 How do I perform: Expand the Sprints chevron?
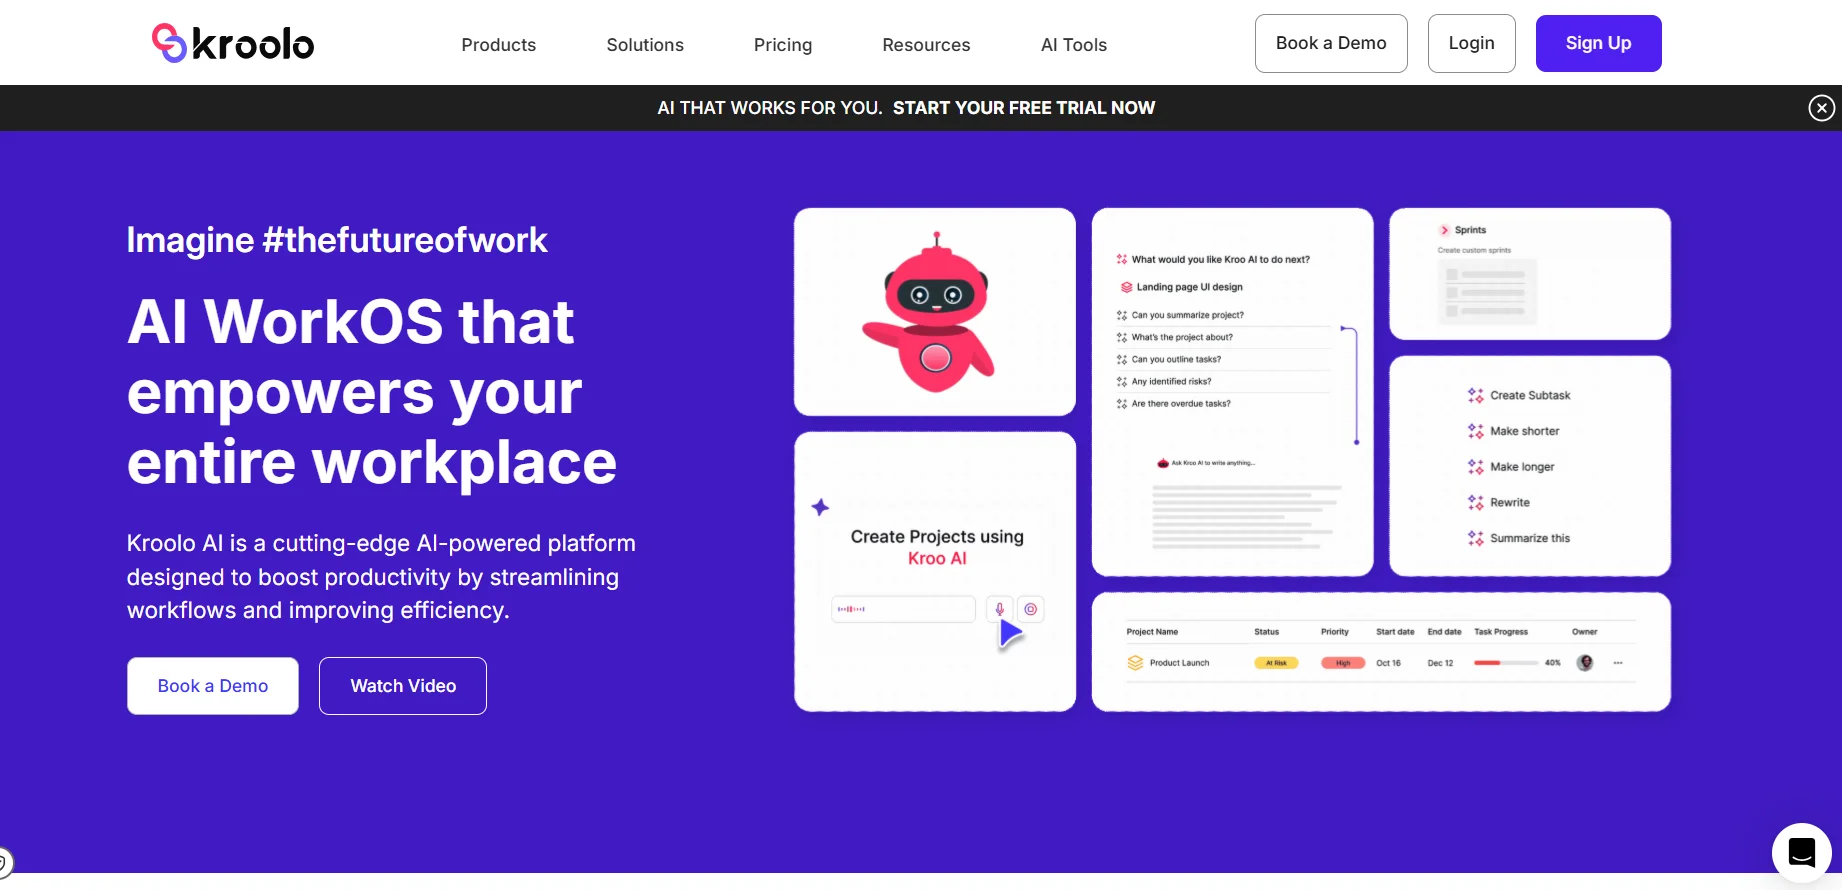[x=1444, y=230]
